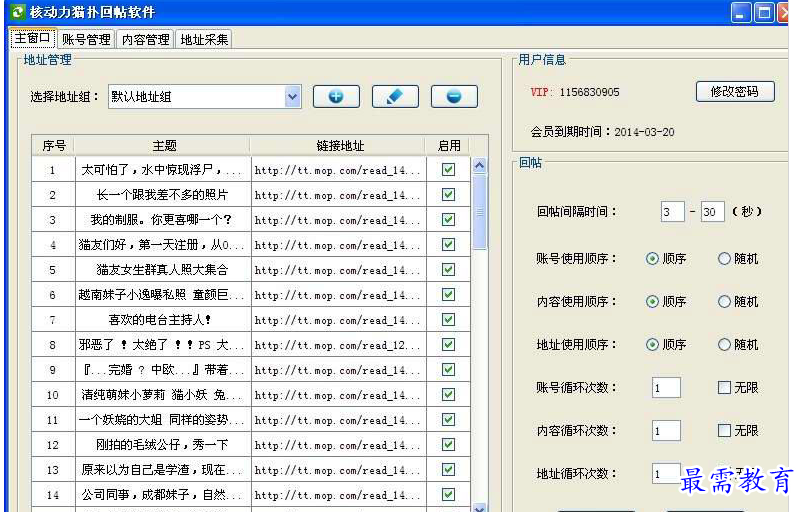The image size is (802, 512).
Task: Click the VIP number 1156830905
Action: pos(589,92)
